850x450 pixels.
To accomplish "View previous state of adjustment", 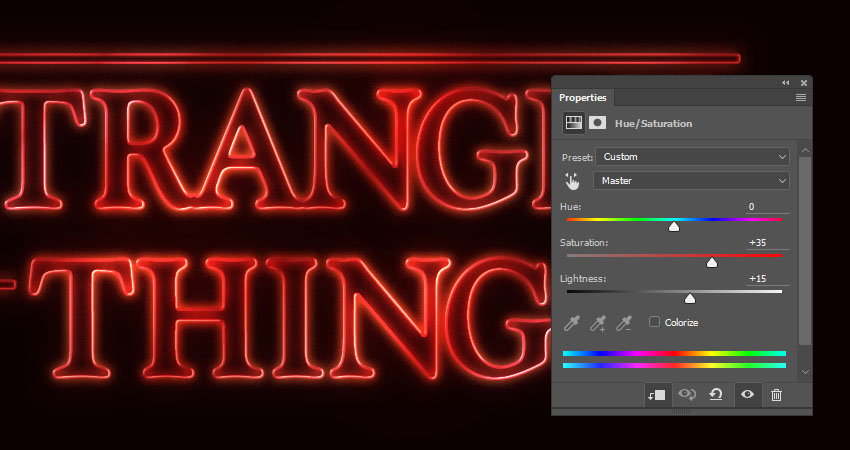I will tap(687, 394).
